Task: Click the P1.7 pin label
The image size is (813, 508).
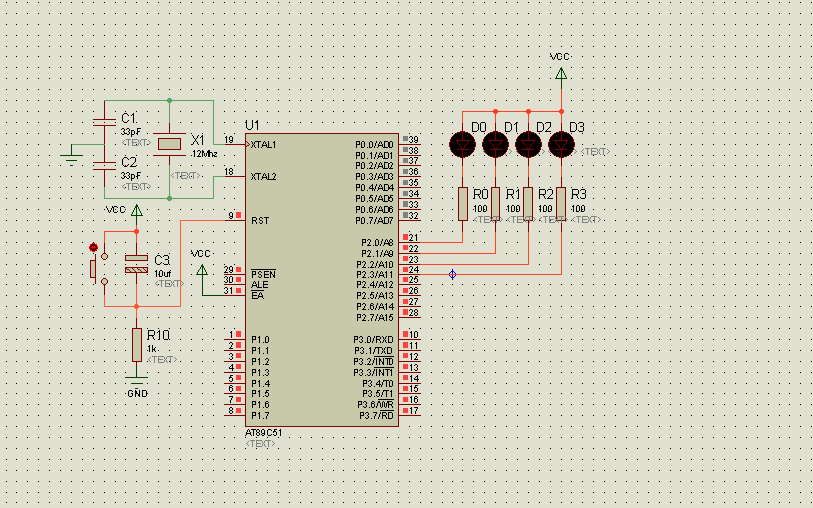Action: pos(260,416)
